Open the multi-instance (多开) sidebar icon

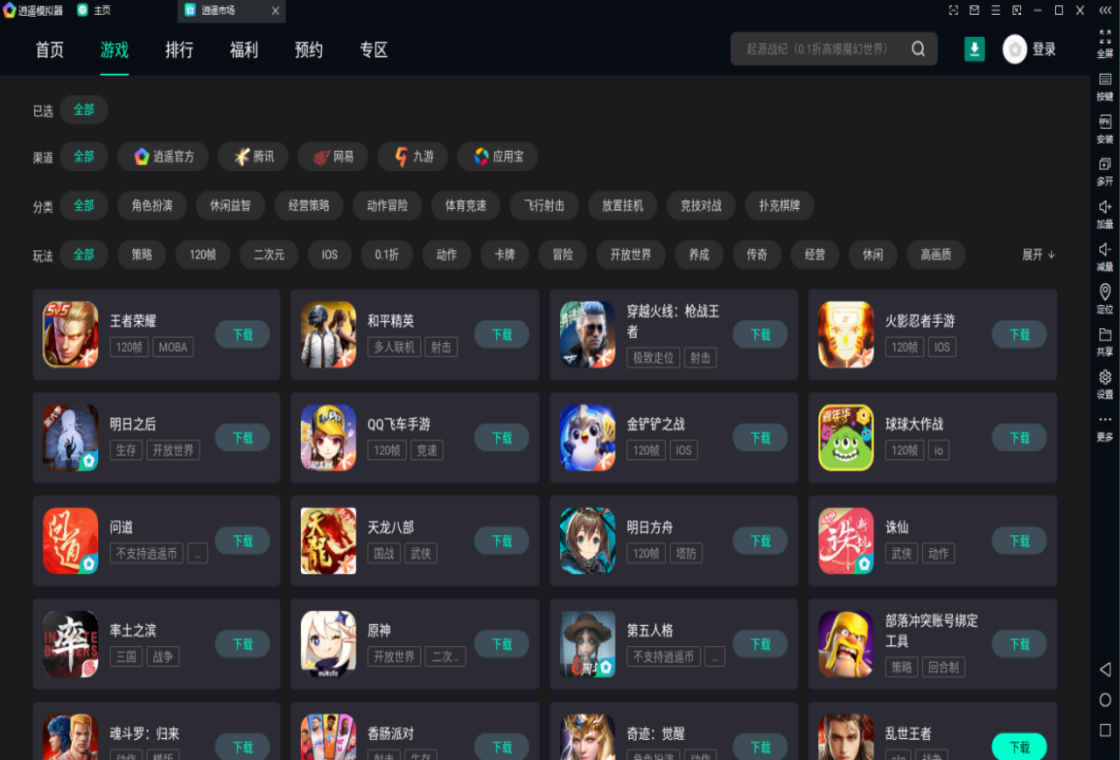click(x=1104, y=171)
